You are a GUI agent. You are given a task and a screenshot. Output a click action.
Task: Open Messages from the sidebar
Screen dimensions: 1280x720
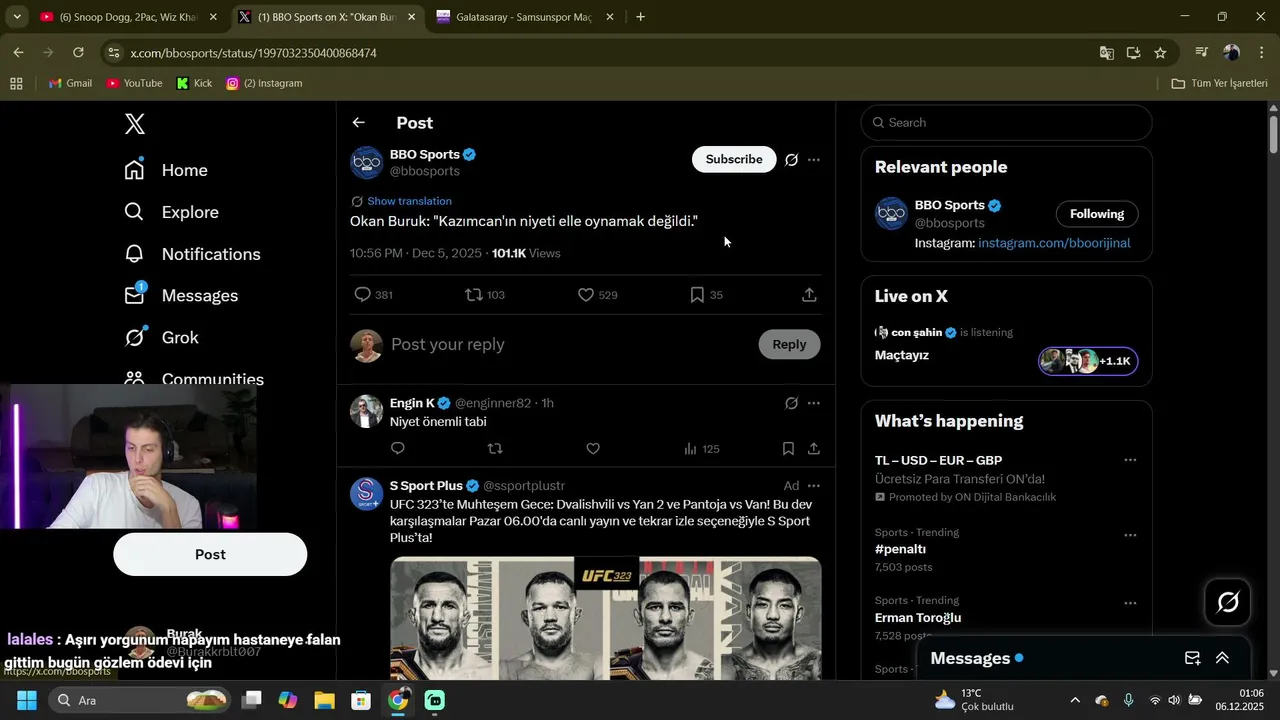(181, 296)
